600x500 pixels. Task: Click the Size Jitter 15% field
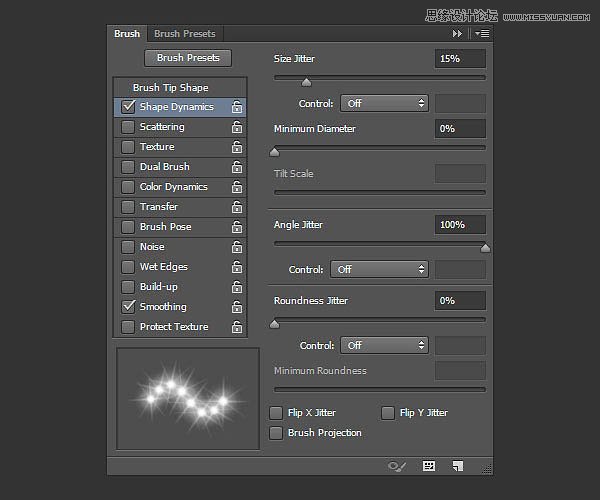(x=460, y=59)
